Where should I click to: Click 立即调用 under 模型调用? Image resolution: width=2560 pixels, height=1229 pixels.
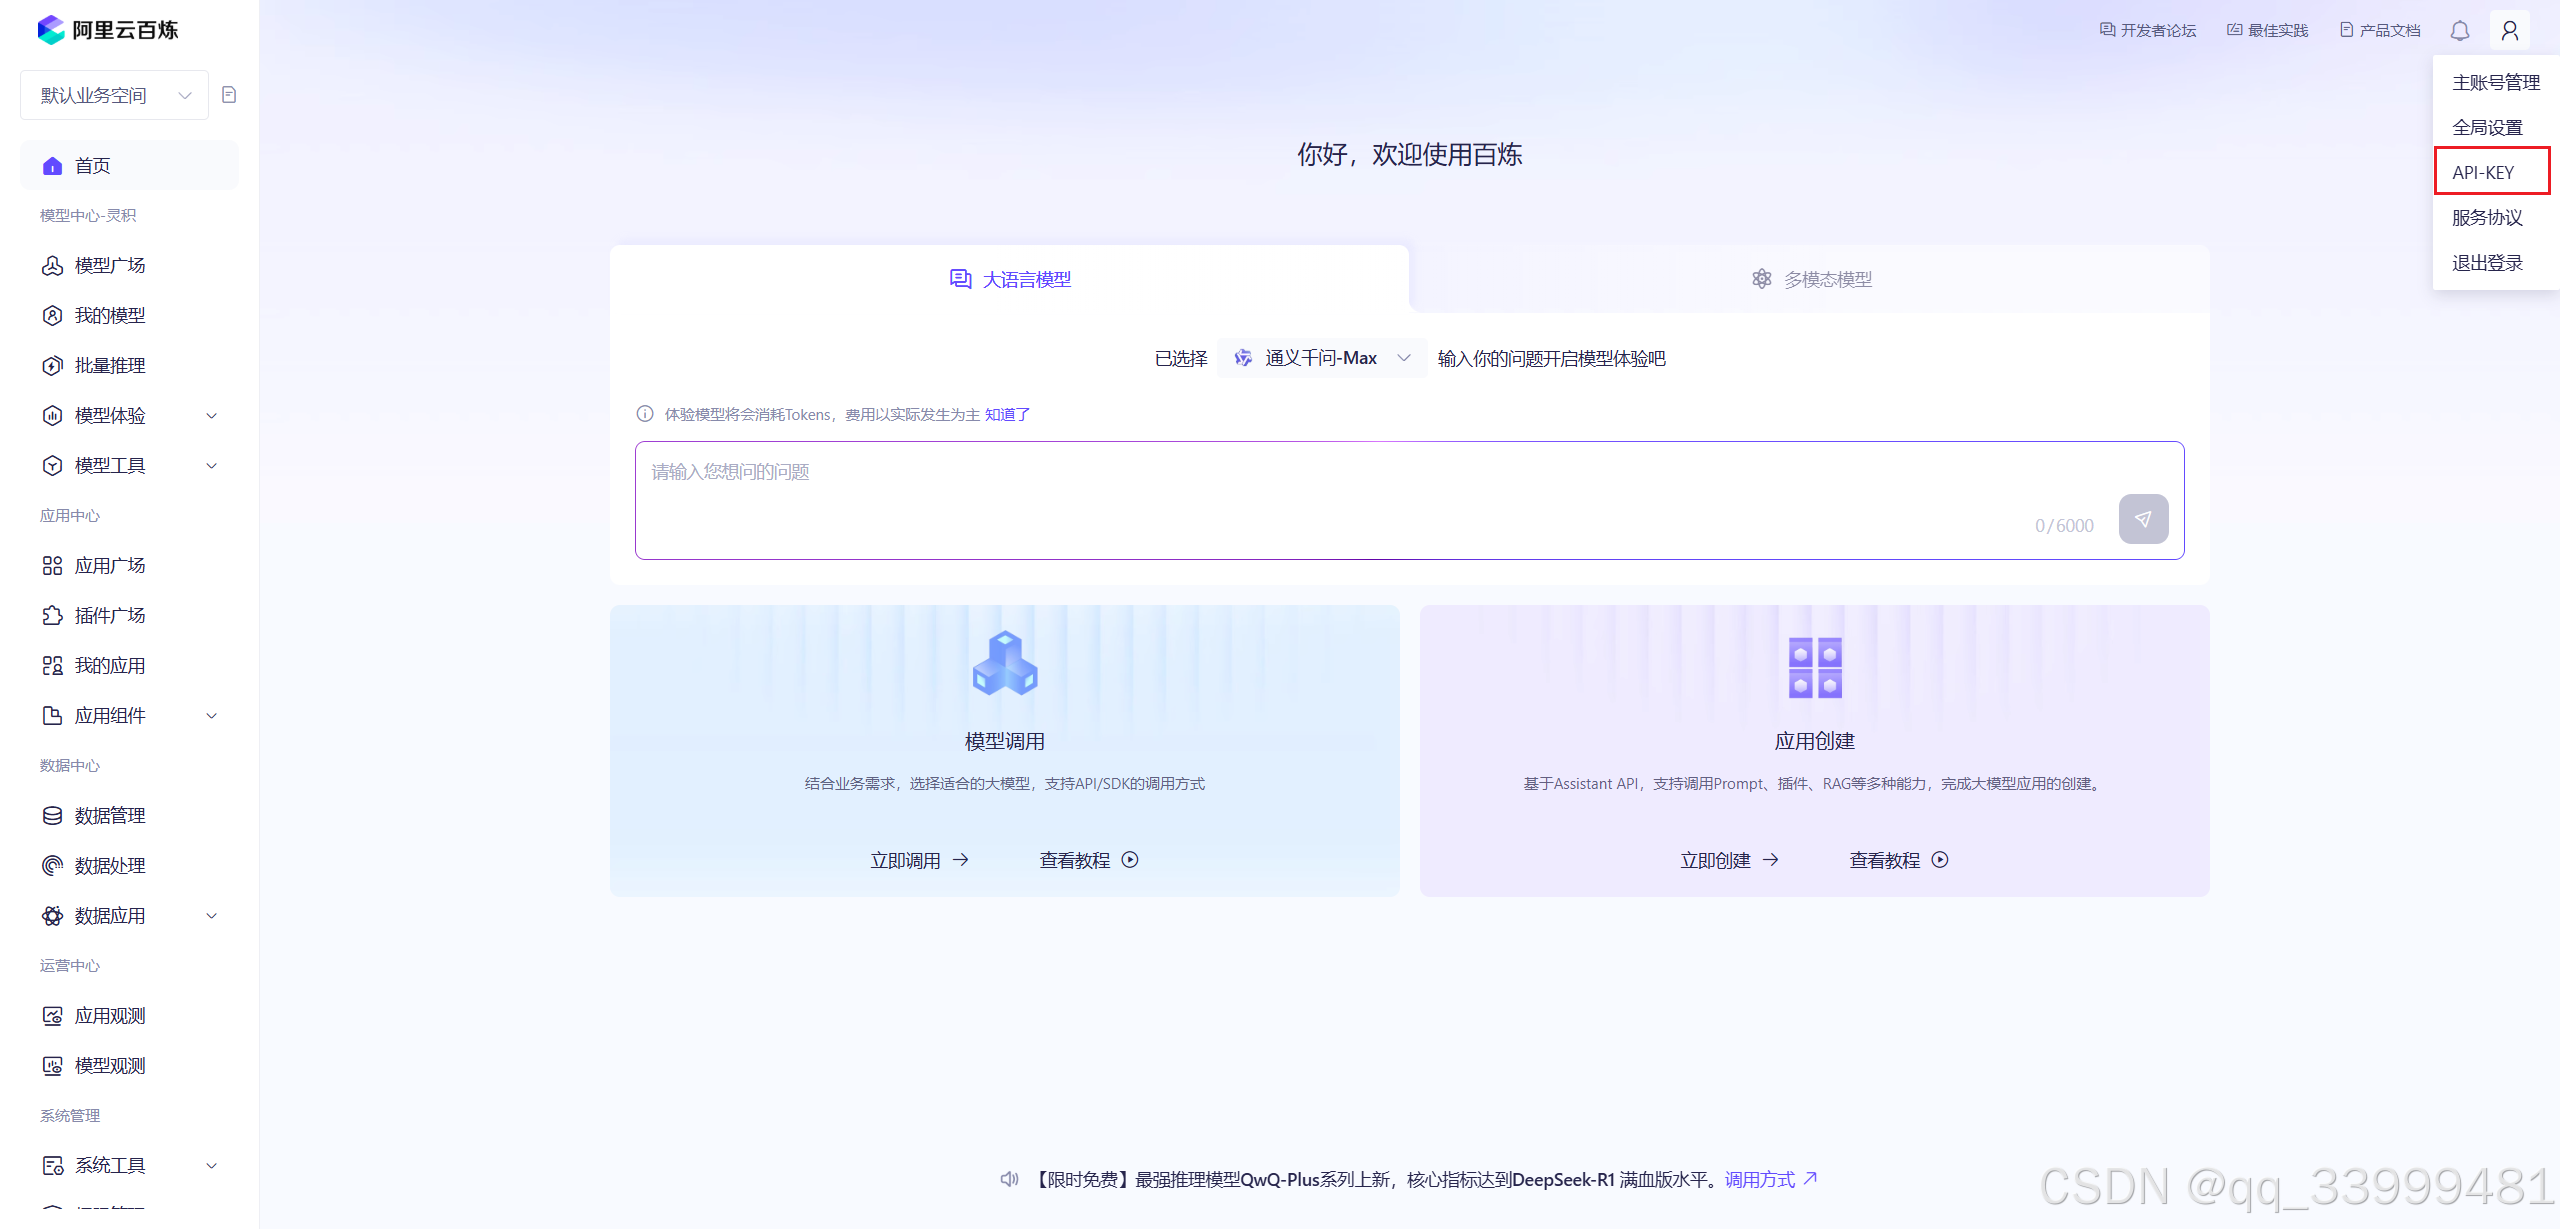click(919, 860)
